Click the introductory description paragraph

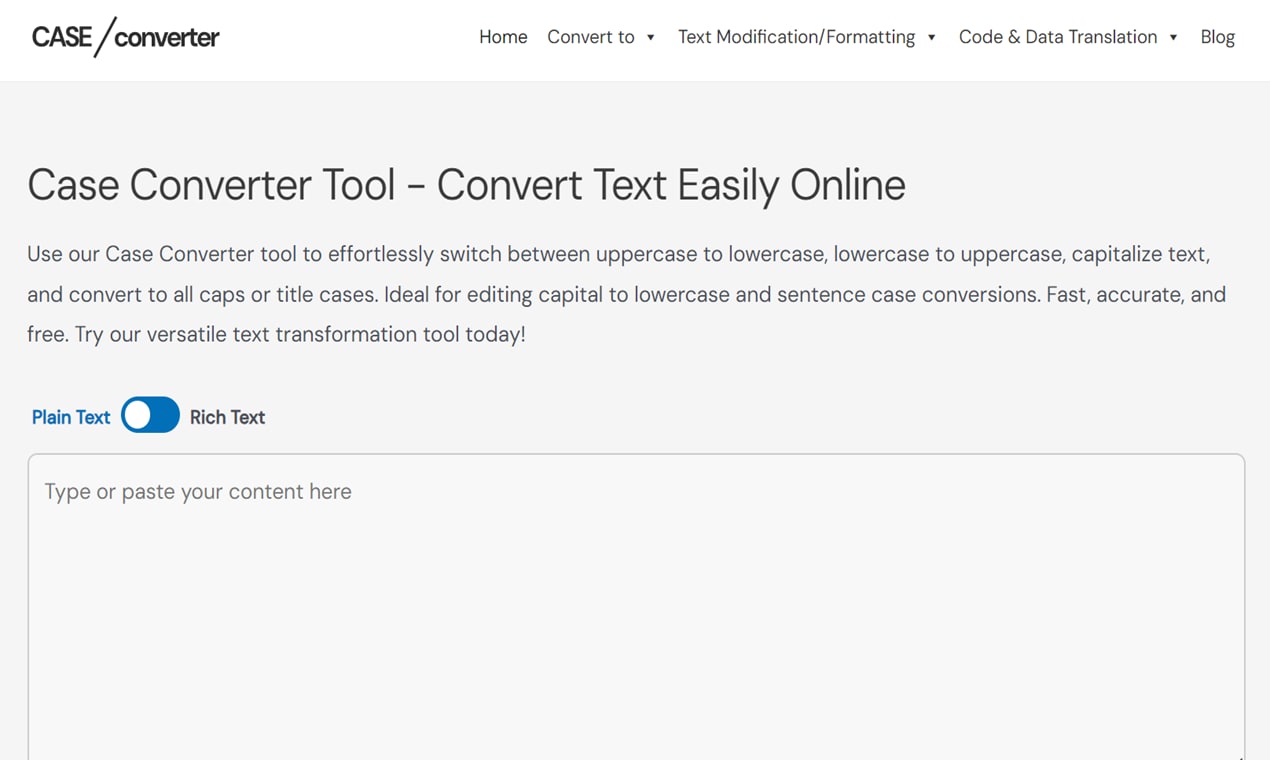pyautogui.click(x=626, y=294)
